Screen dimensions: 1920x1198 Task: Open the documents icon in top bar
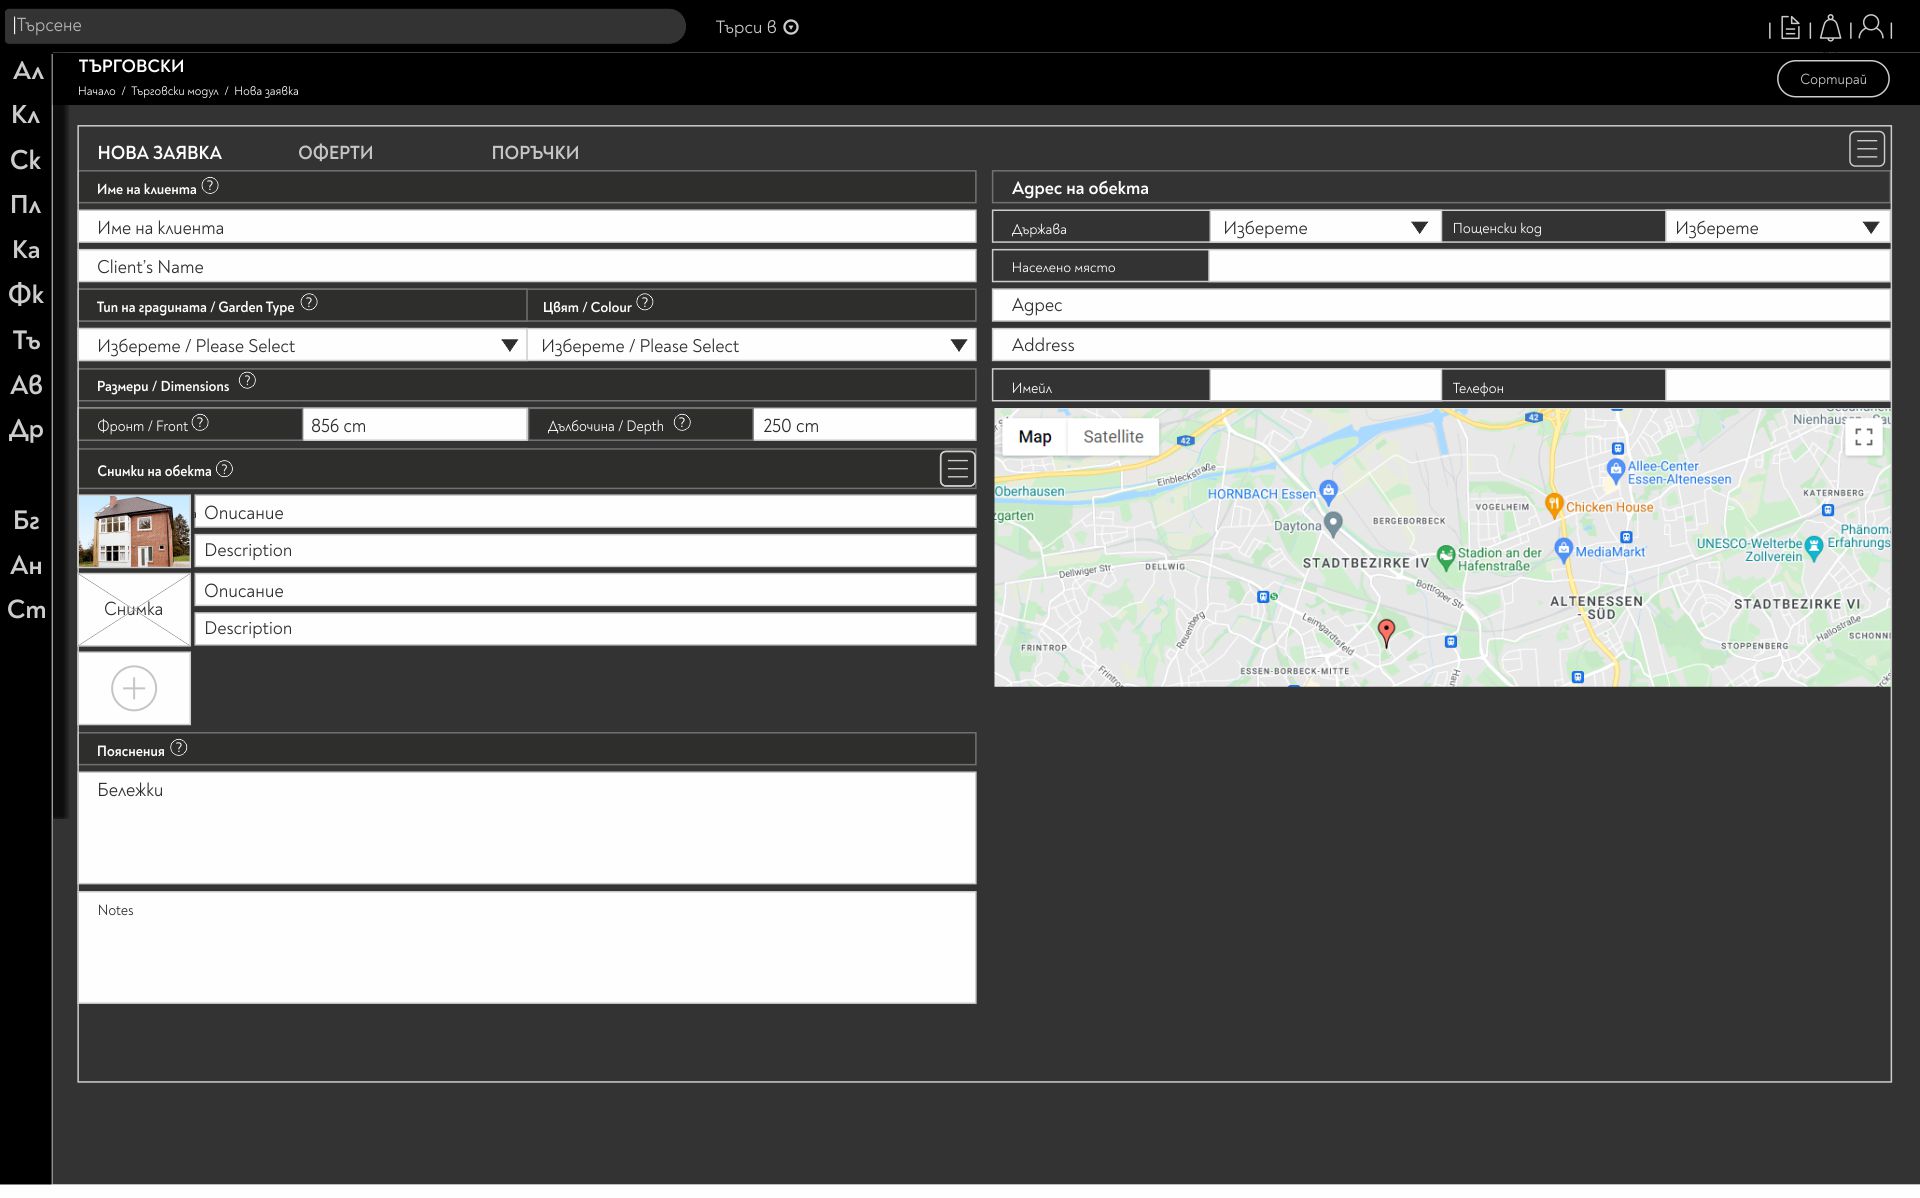coord(1790,28)
